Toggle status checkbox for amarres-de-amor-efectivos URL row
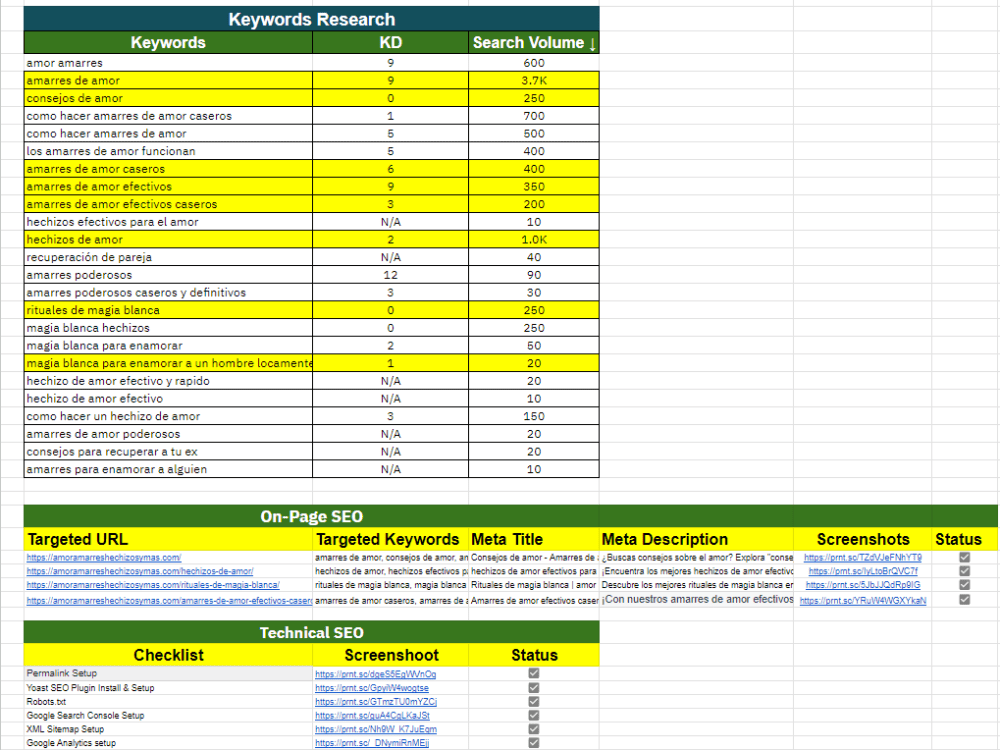 [964, 599]
